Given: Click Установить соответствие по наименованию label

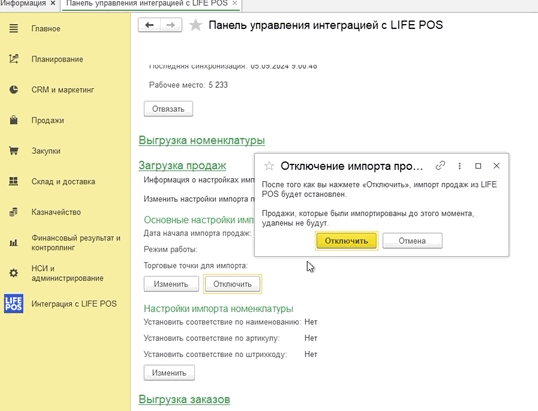Looking at the screenshot, I should pos(222,322).
